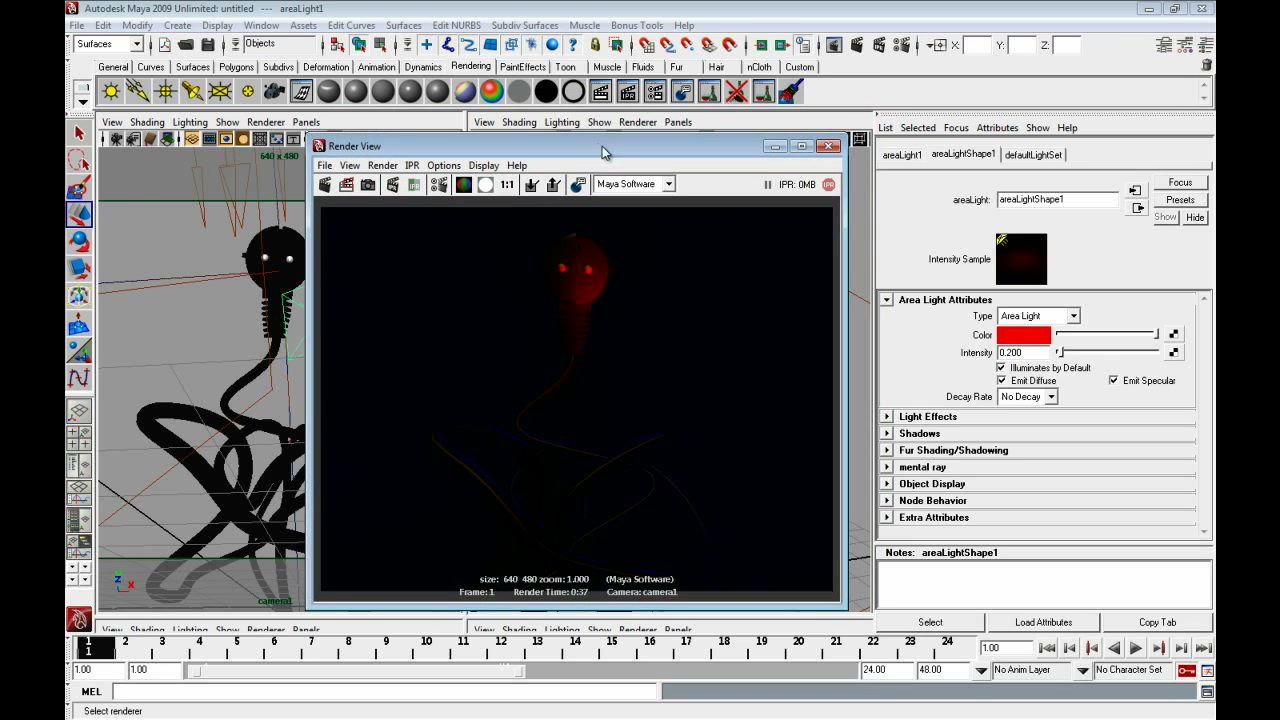1280x720 pixels.
Task: Click Keep Image icon in Render View
Action: click(x=531, y=185)
